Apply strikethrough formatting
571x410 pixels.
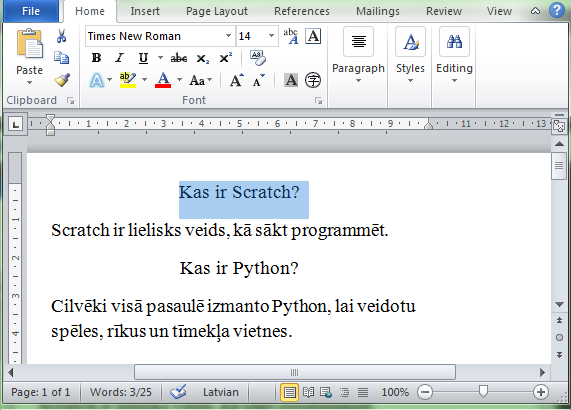(x=179, y=58)
